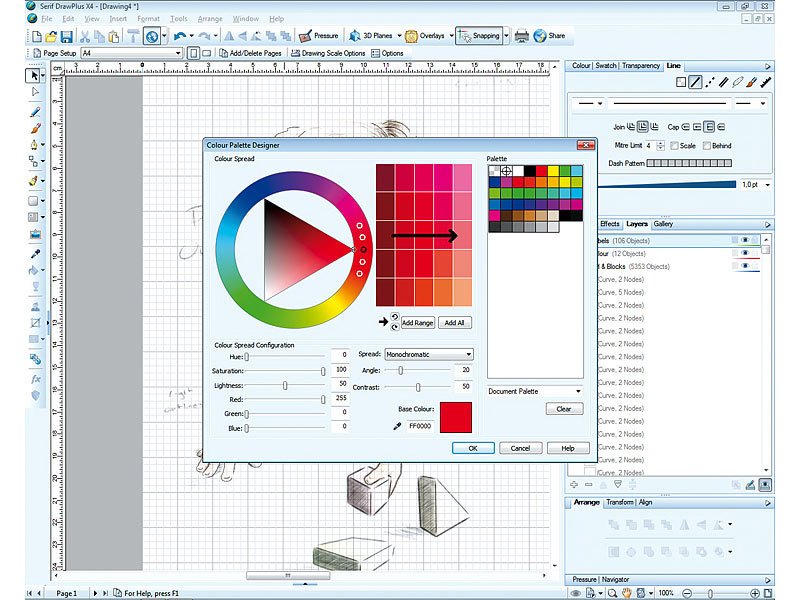Activate the 3D Planes toolbar icon

[376, 36]
